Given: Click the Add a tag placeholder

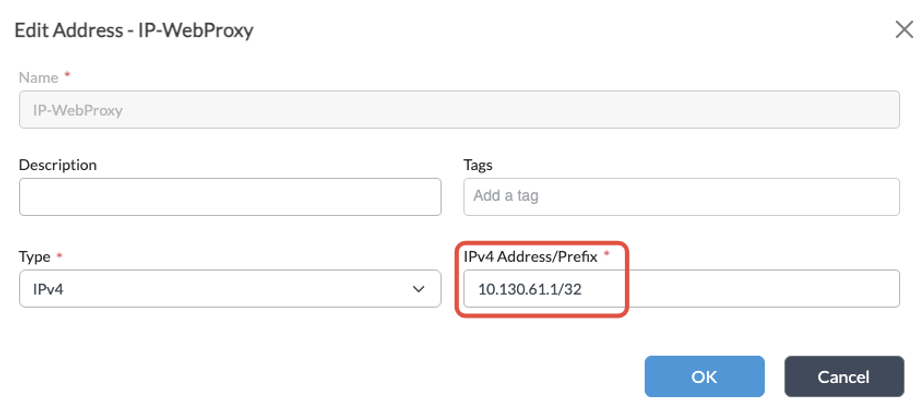Looking at the screenshot, I should coord(506,197).
